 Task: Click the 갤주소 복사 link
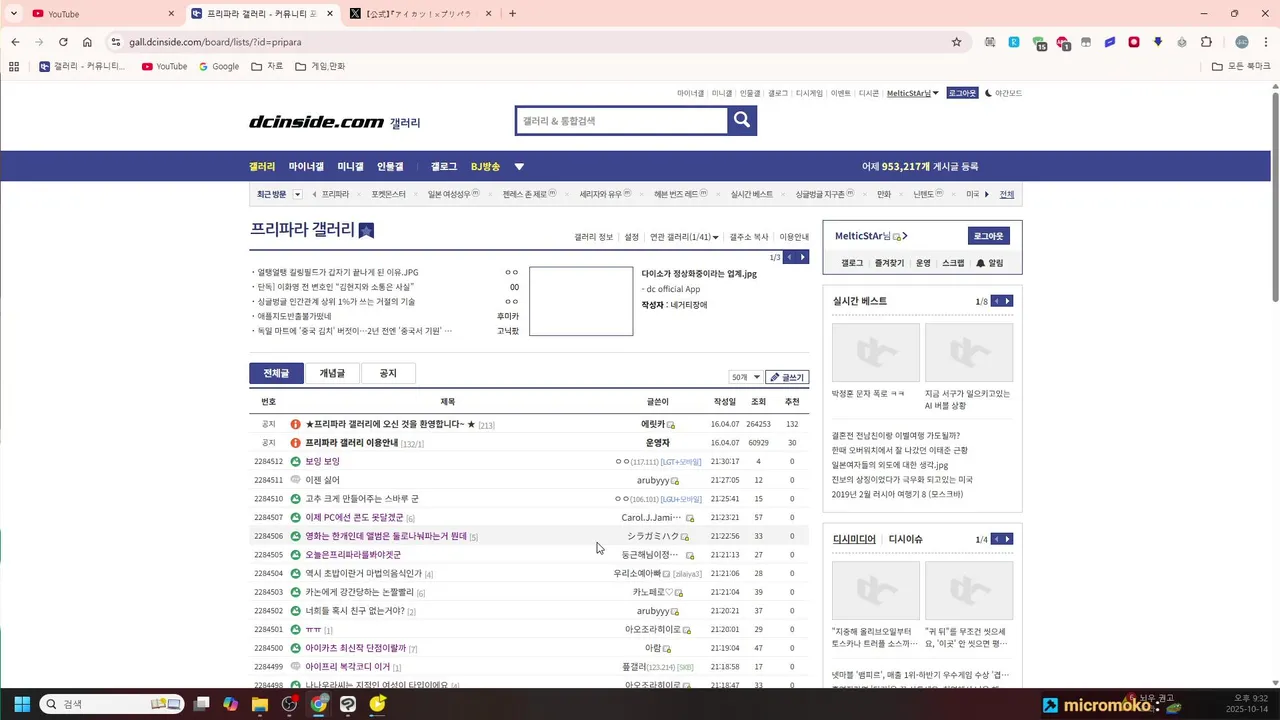[x=749, y=237]
